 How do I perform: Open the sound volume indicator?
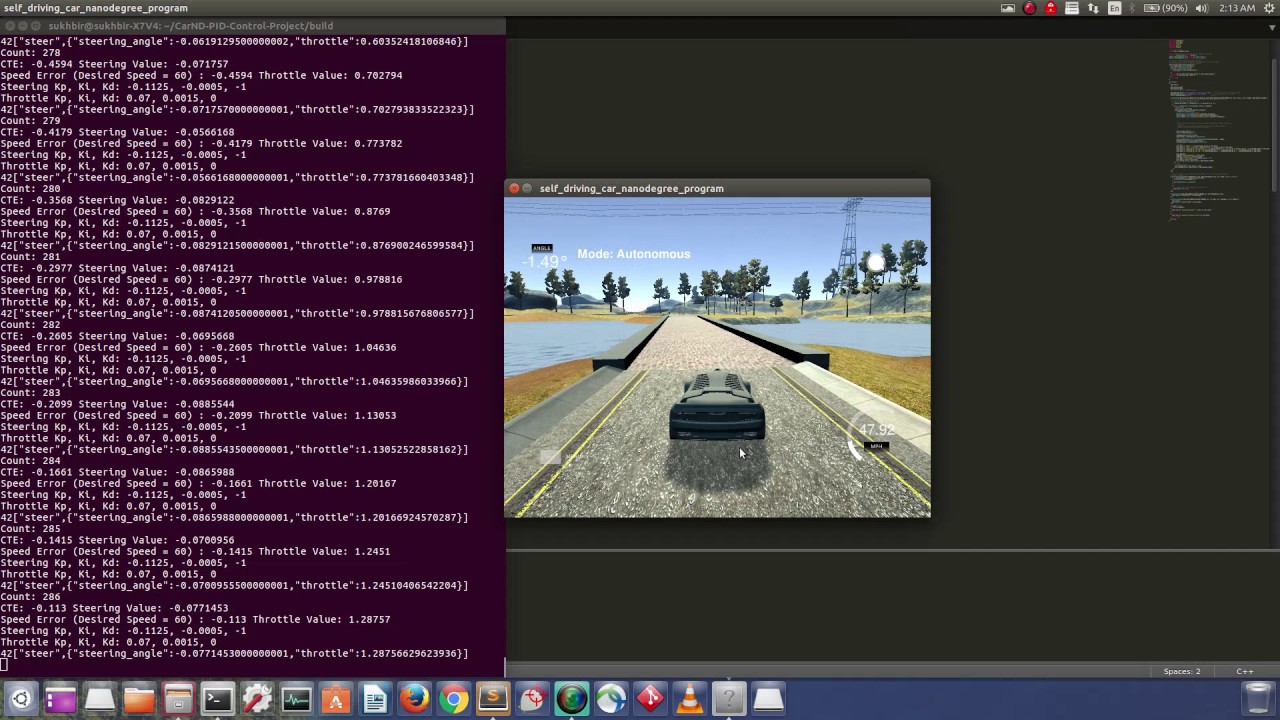click(x=1201, y=8)
